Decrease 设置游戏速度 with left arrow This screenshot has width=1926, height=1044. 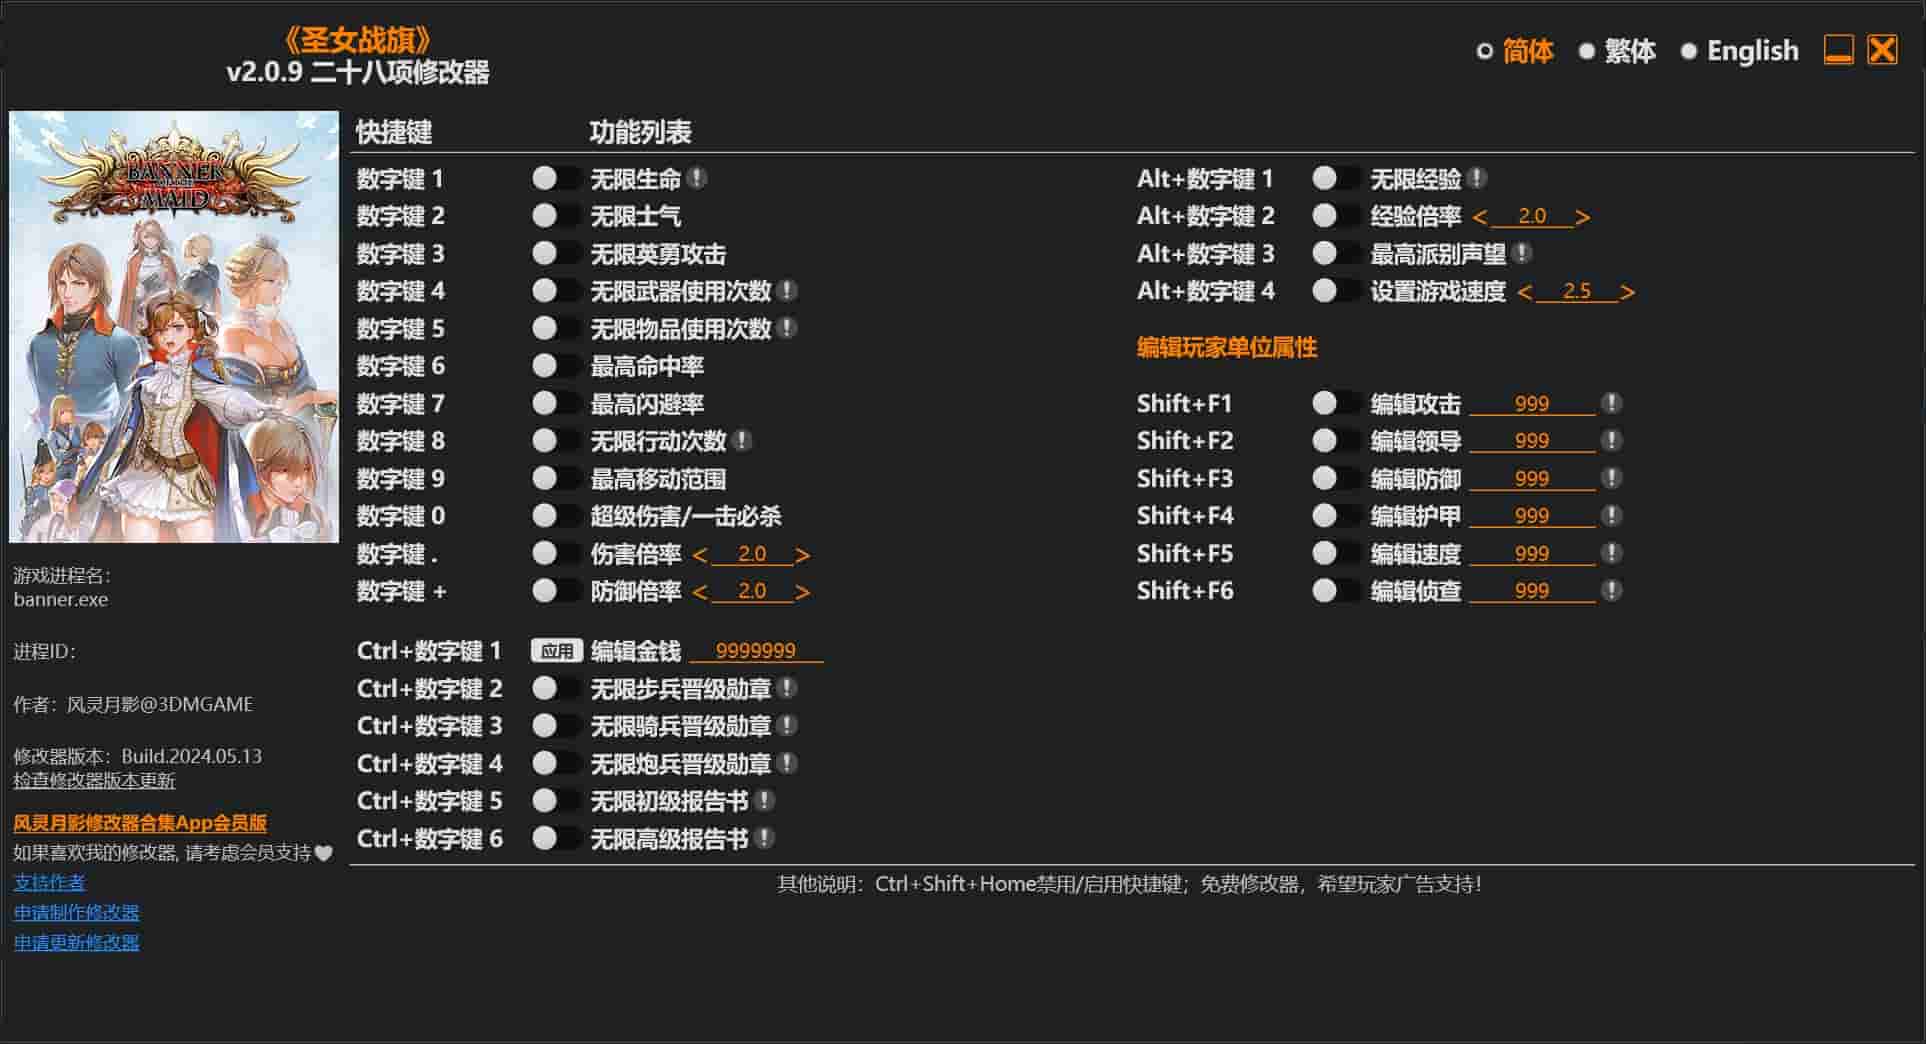tap(1524, 292)
